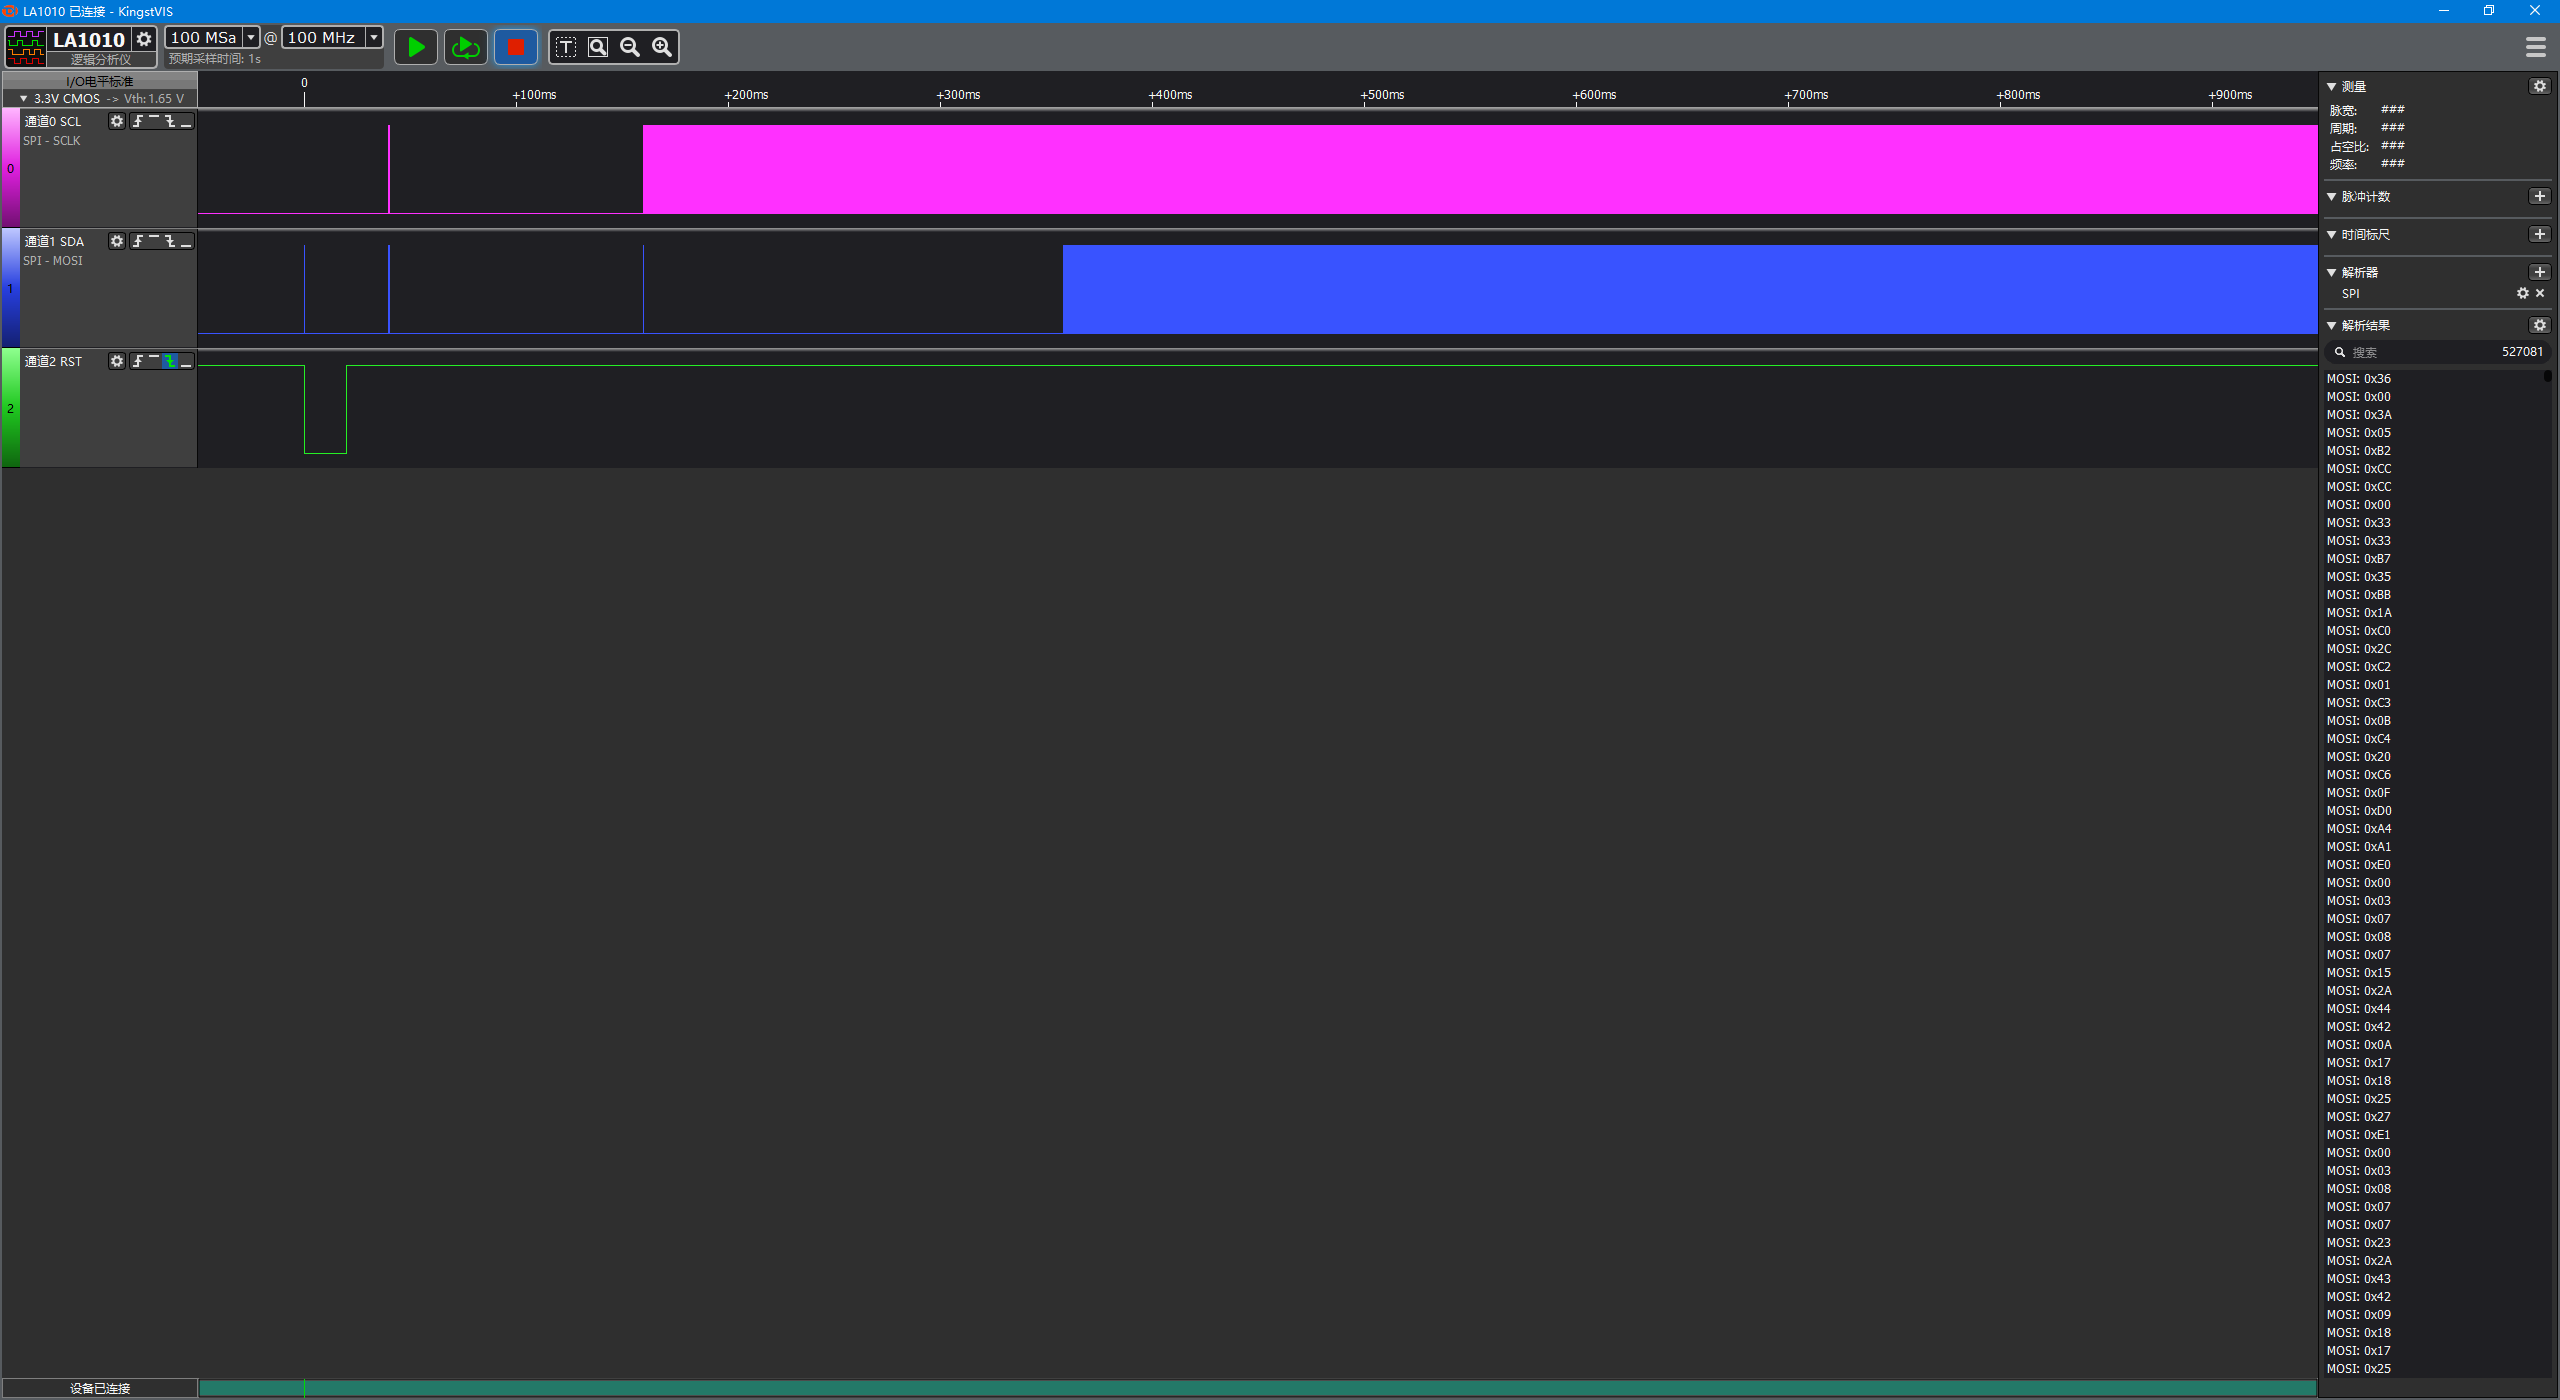This screenshot has width=2560, height=1400.
Task: Open channel 2 RST settings gear
Action: click(x=117, y=361)
